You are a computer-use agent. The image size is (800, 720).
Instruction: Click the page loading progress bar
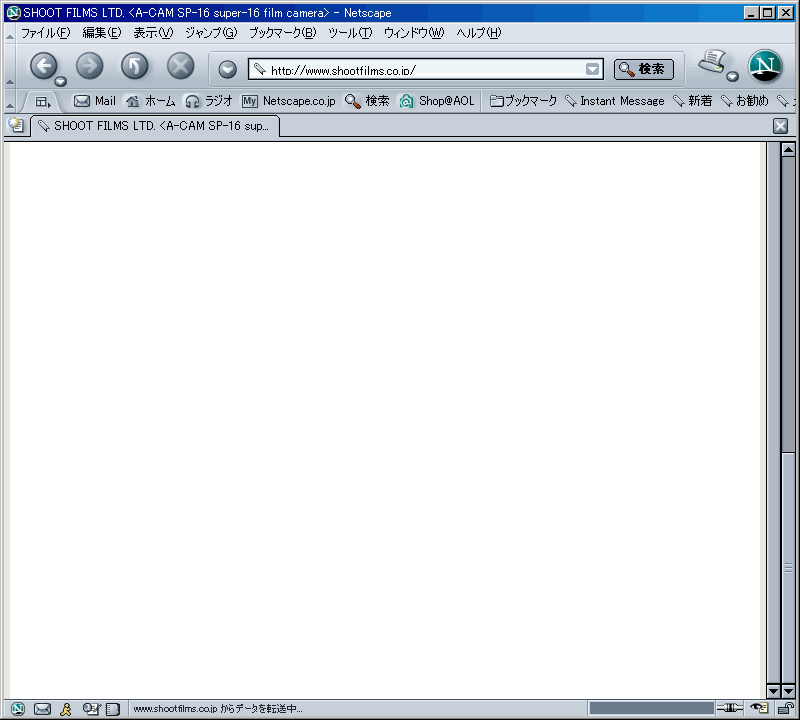click(x=652, y=708)
